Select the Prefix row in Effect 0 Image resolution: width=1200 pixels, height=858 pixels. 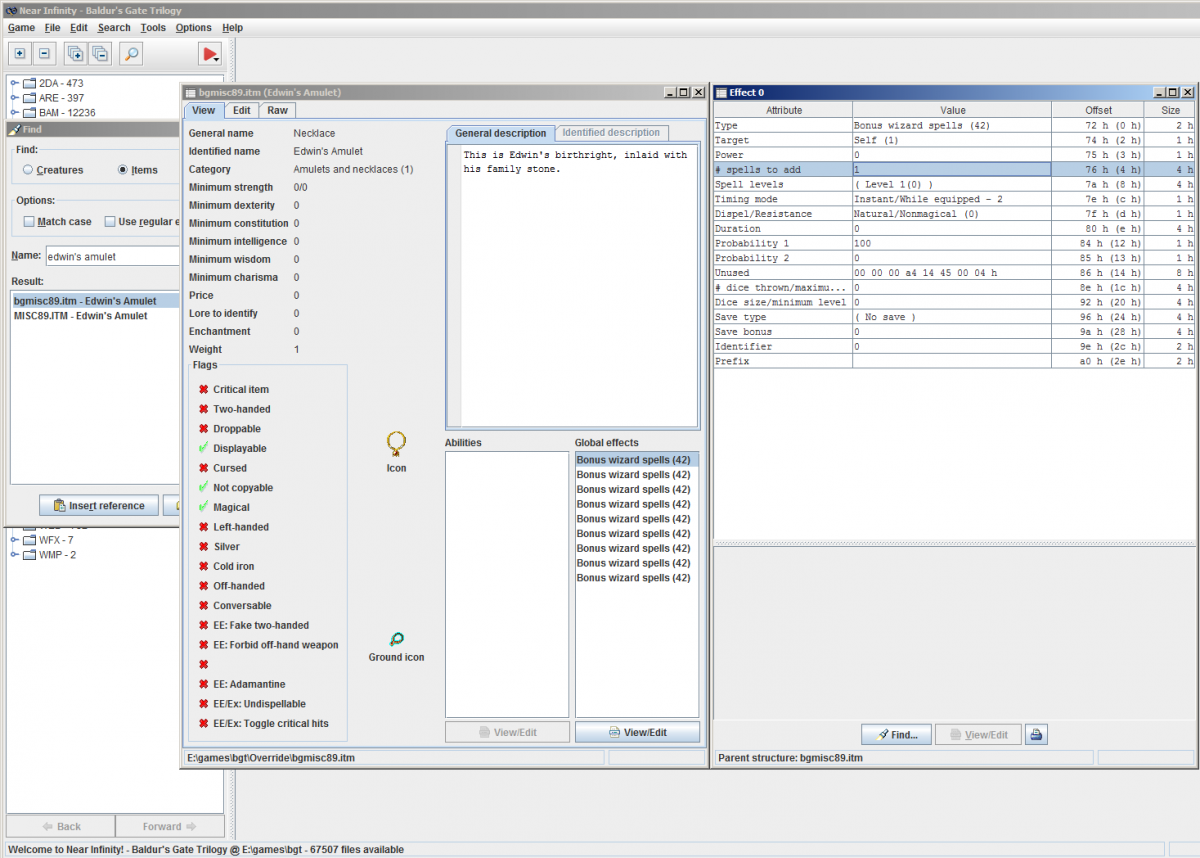pyautogui.click(x=954, y=361)
